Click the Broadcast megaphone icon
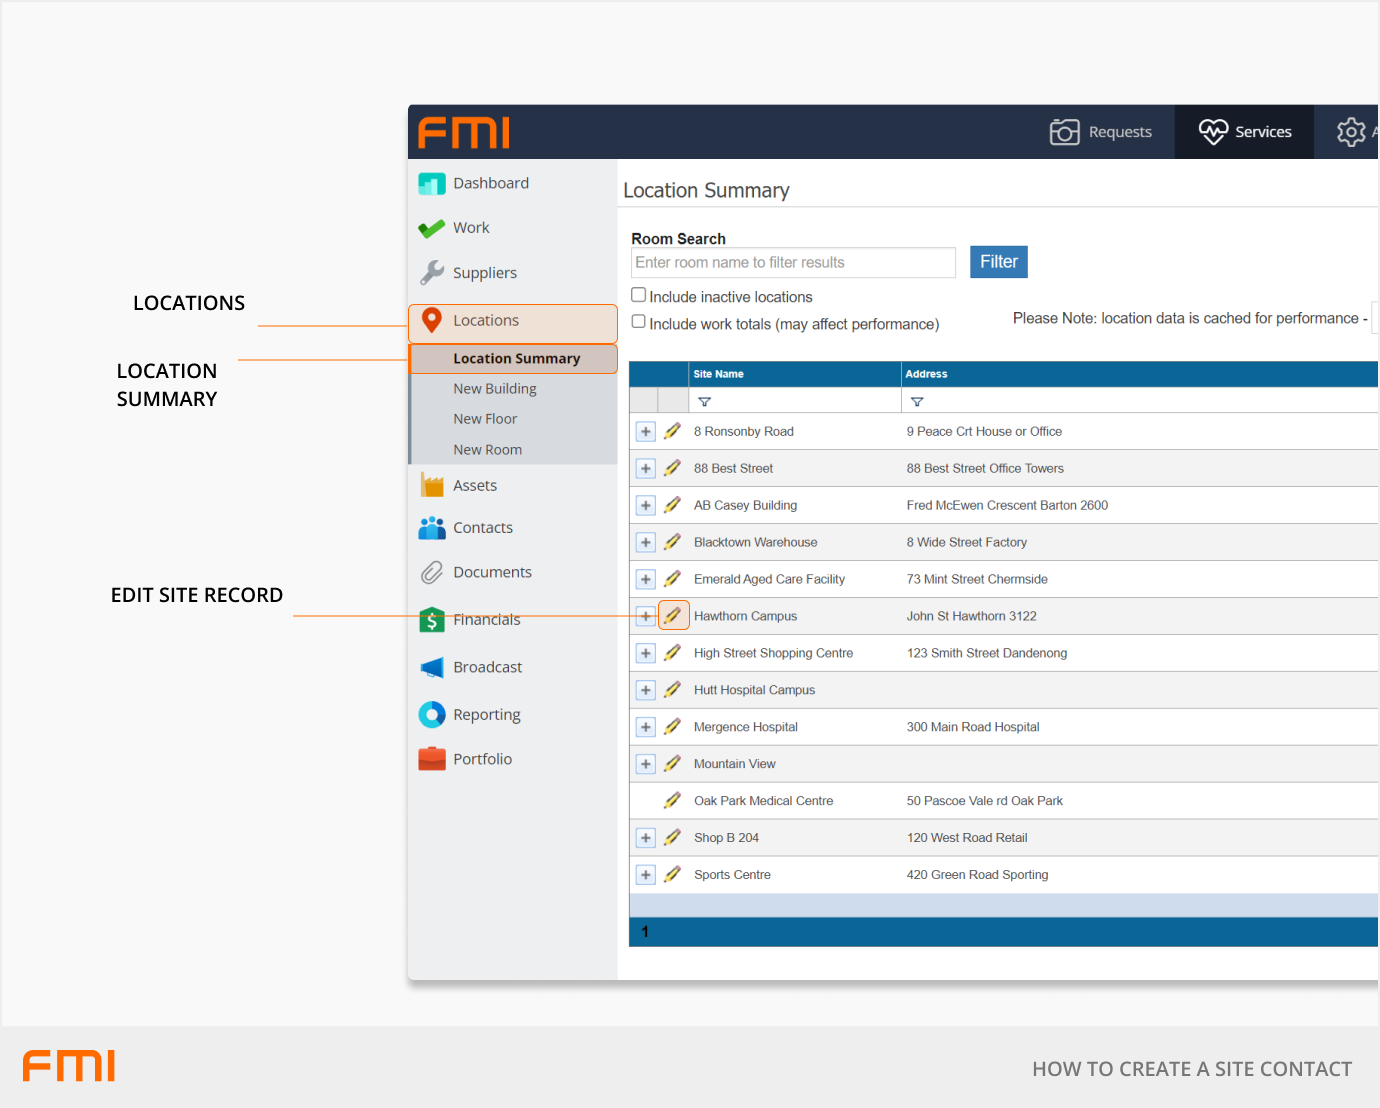Screen dimensions: 1380x1108 [x=432, y=667]
